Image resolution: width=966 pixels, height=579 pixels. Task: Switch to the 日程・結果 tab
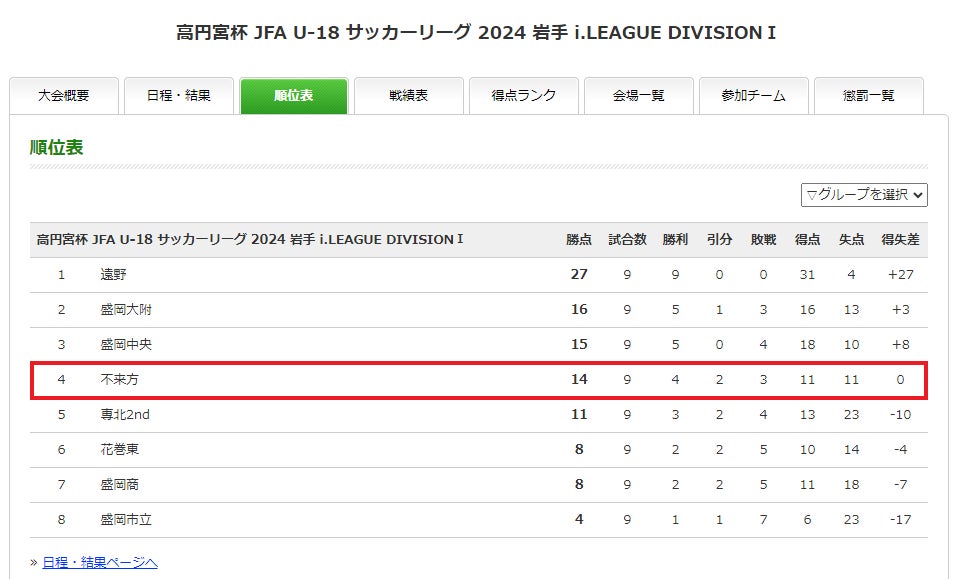point(179,96)
